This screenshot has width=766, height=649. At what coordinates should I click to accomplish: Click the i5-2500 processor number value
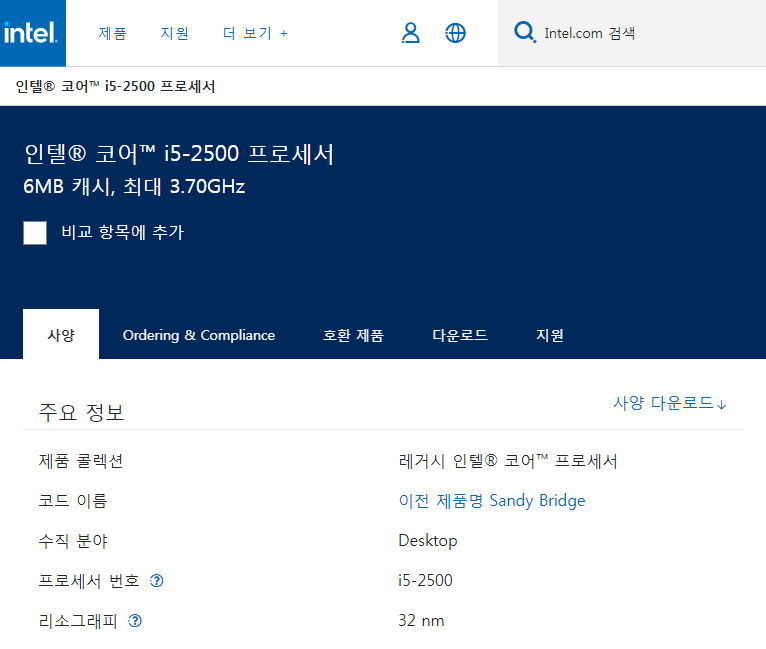(x=426, y=581)
